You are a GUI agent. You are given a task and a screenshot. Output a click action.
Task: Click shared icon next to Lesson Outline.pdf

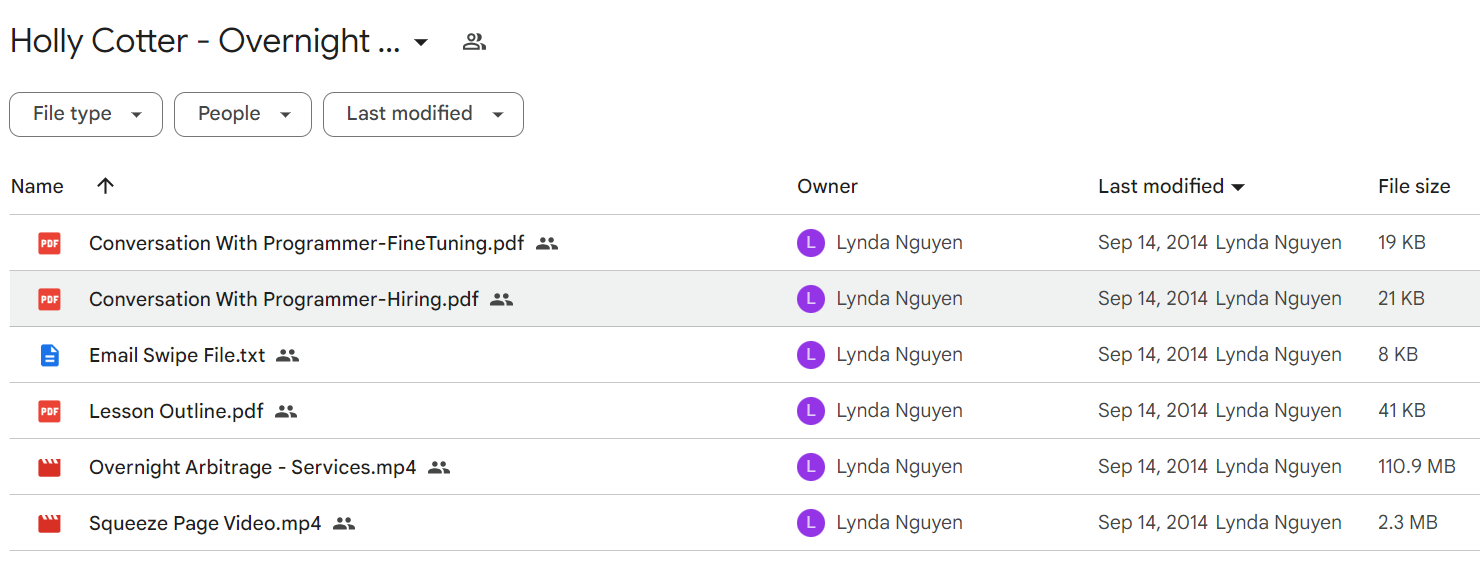click(x=286, y=411)
